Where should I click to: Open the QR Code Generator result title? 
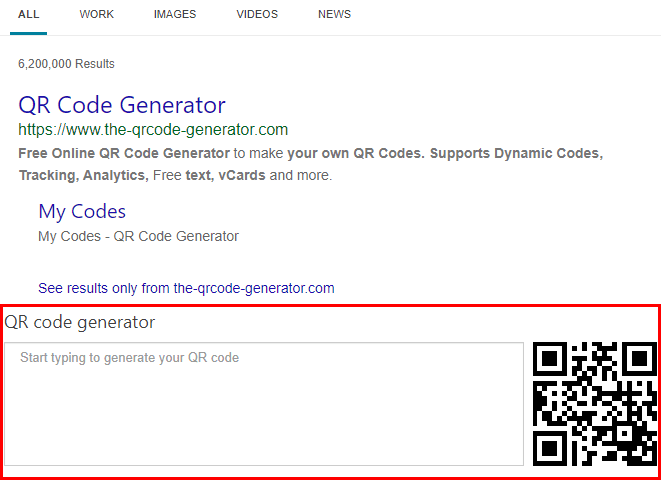122,105
